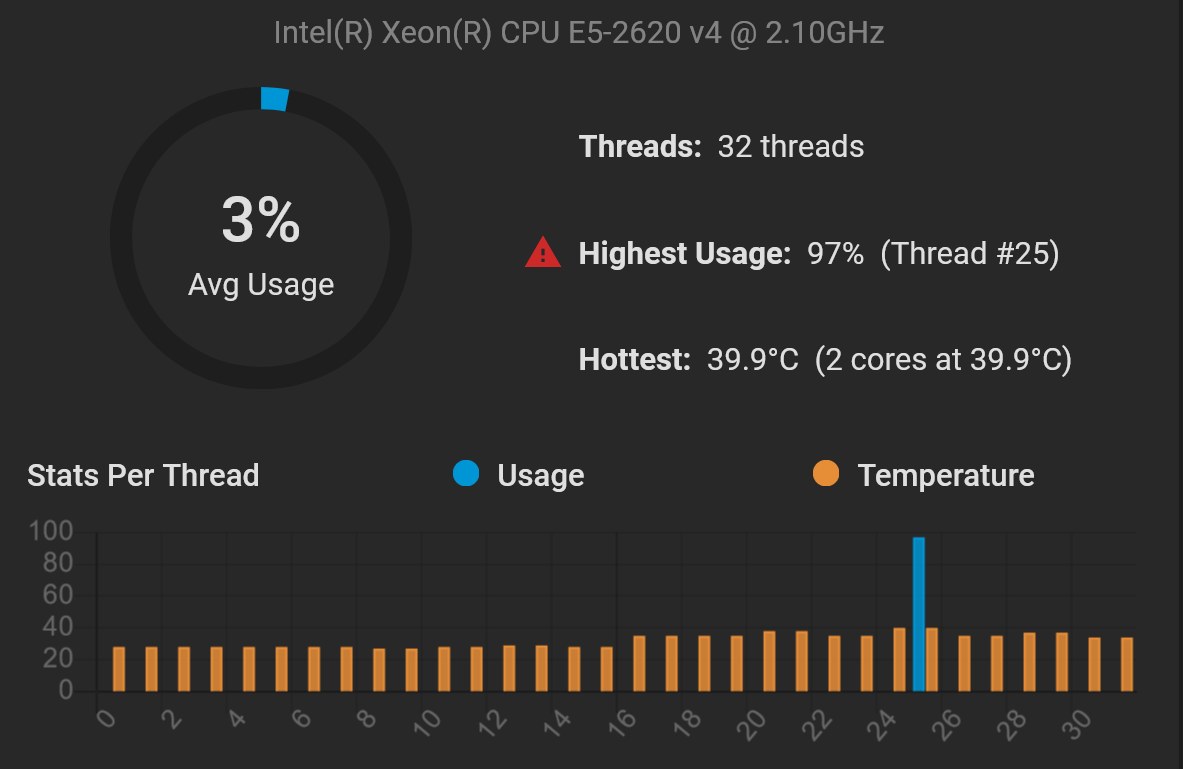Click the orange temperature bar for thread 24
Viewport: 1183px width, 769px height.
coord(899,660)
